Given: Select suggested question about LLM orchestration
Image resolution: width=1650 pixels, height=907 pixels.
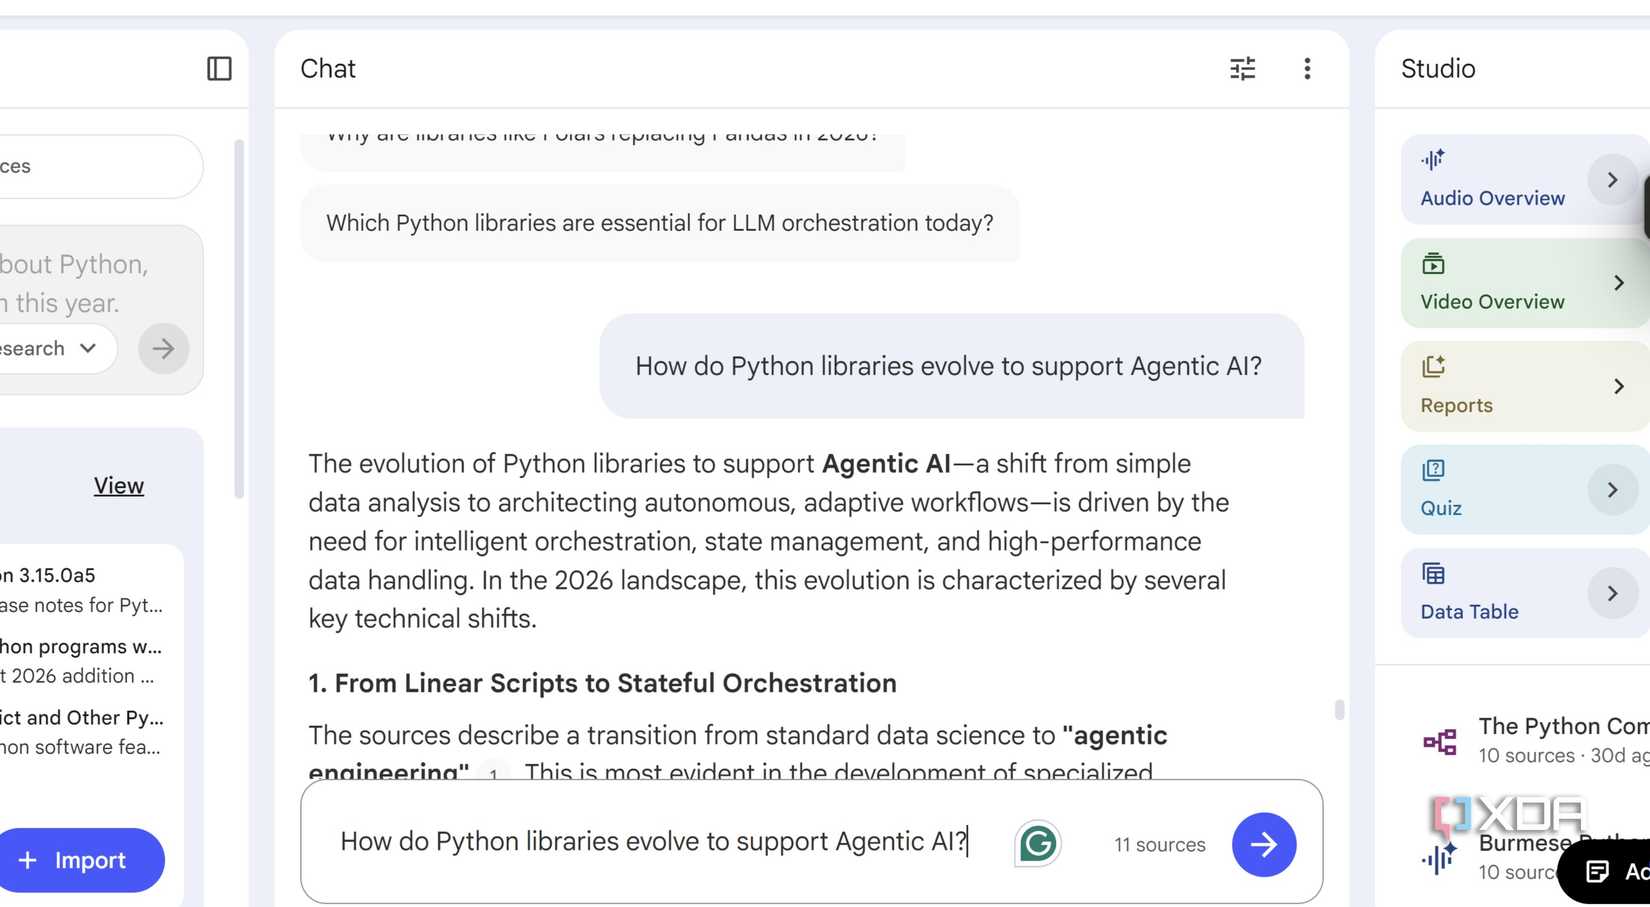Looking at the screenshot, I should [660, 223].
